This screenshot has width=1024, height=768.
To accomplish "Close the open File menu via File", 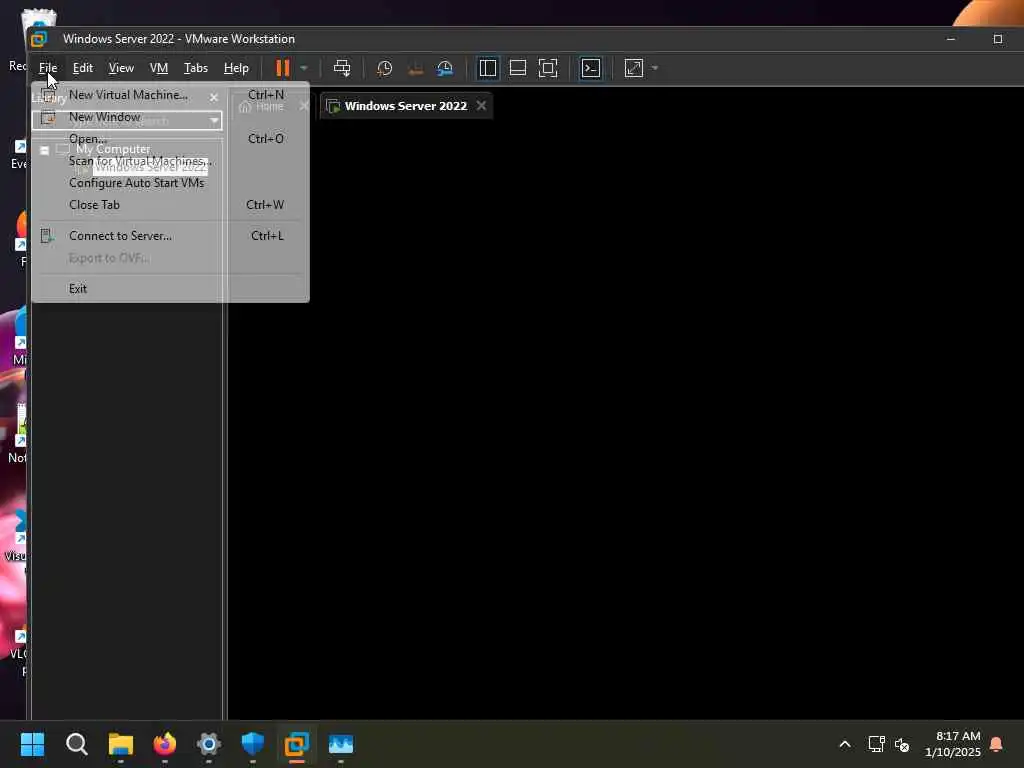I will click(48, 68).
